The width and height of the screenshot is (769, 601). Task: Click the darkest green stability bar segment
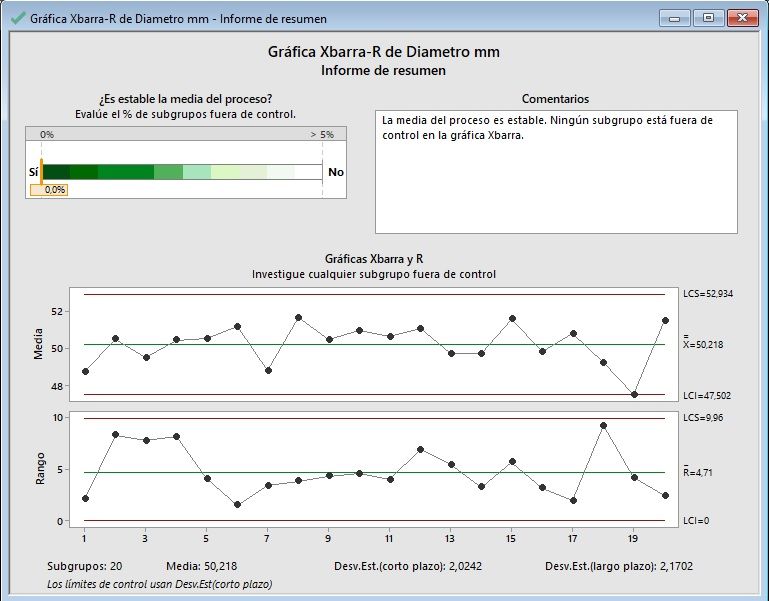point(56,172)
